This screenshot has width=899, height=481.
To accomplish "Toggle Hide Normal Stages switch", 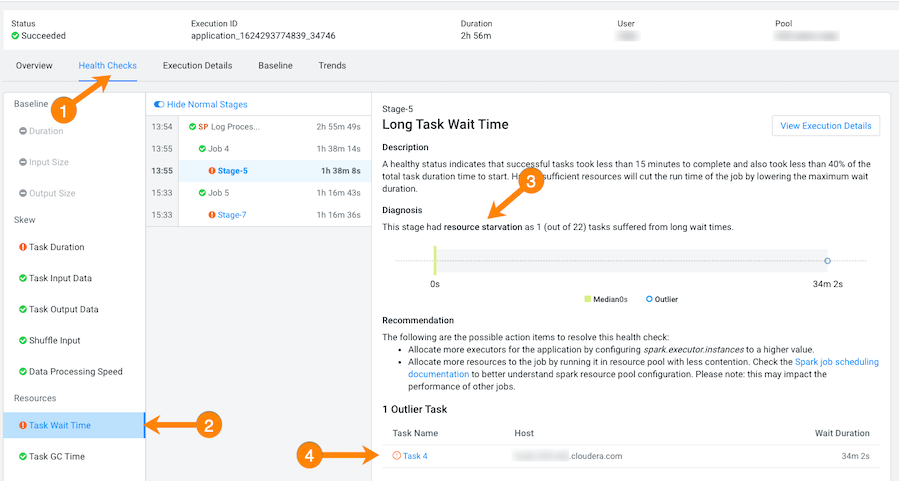I will [158, 104].
